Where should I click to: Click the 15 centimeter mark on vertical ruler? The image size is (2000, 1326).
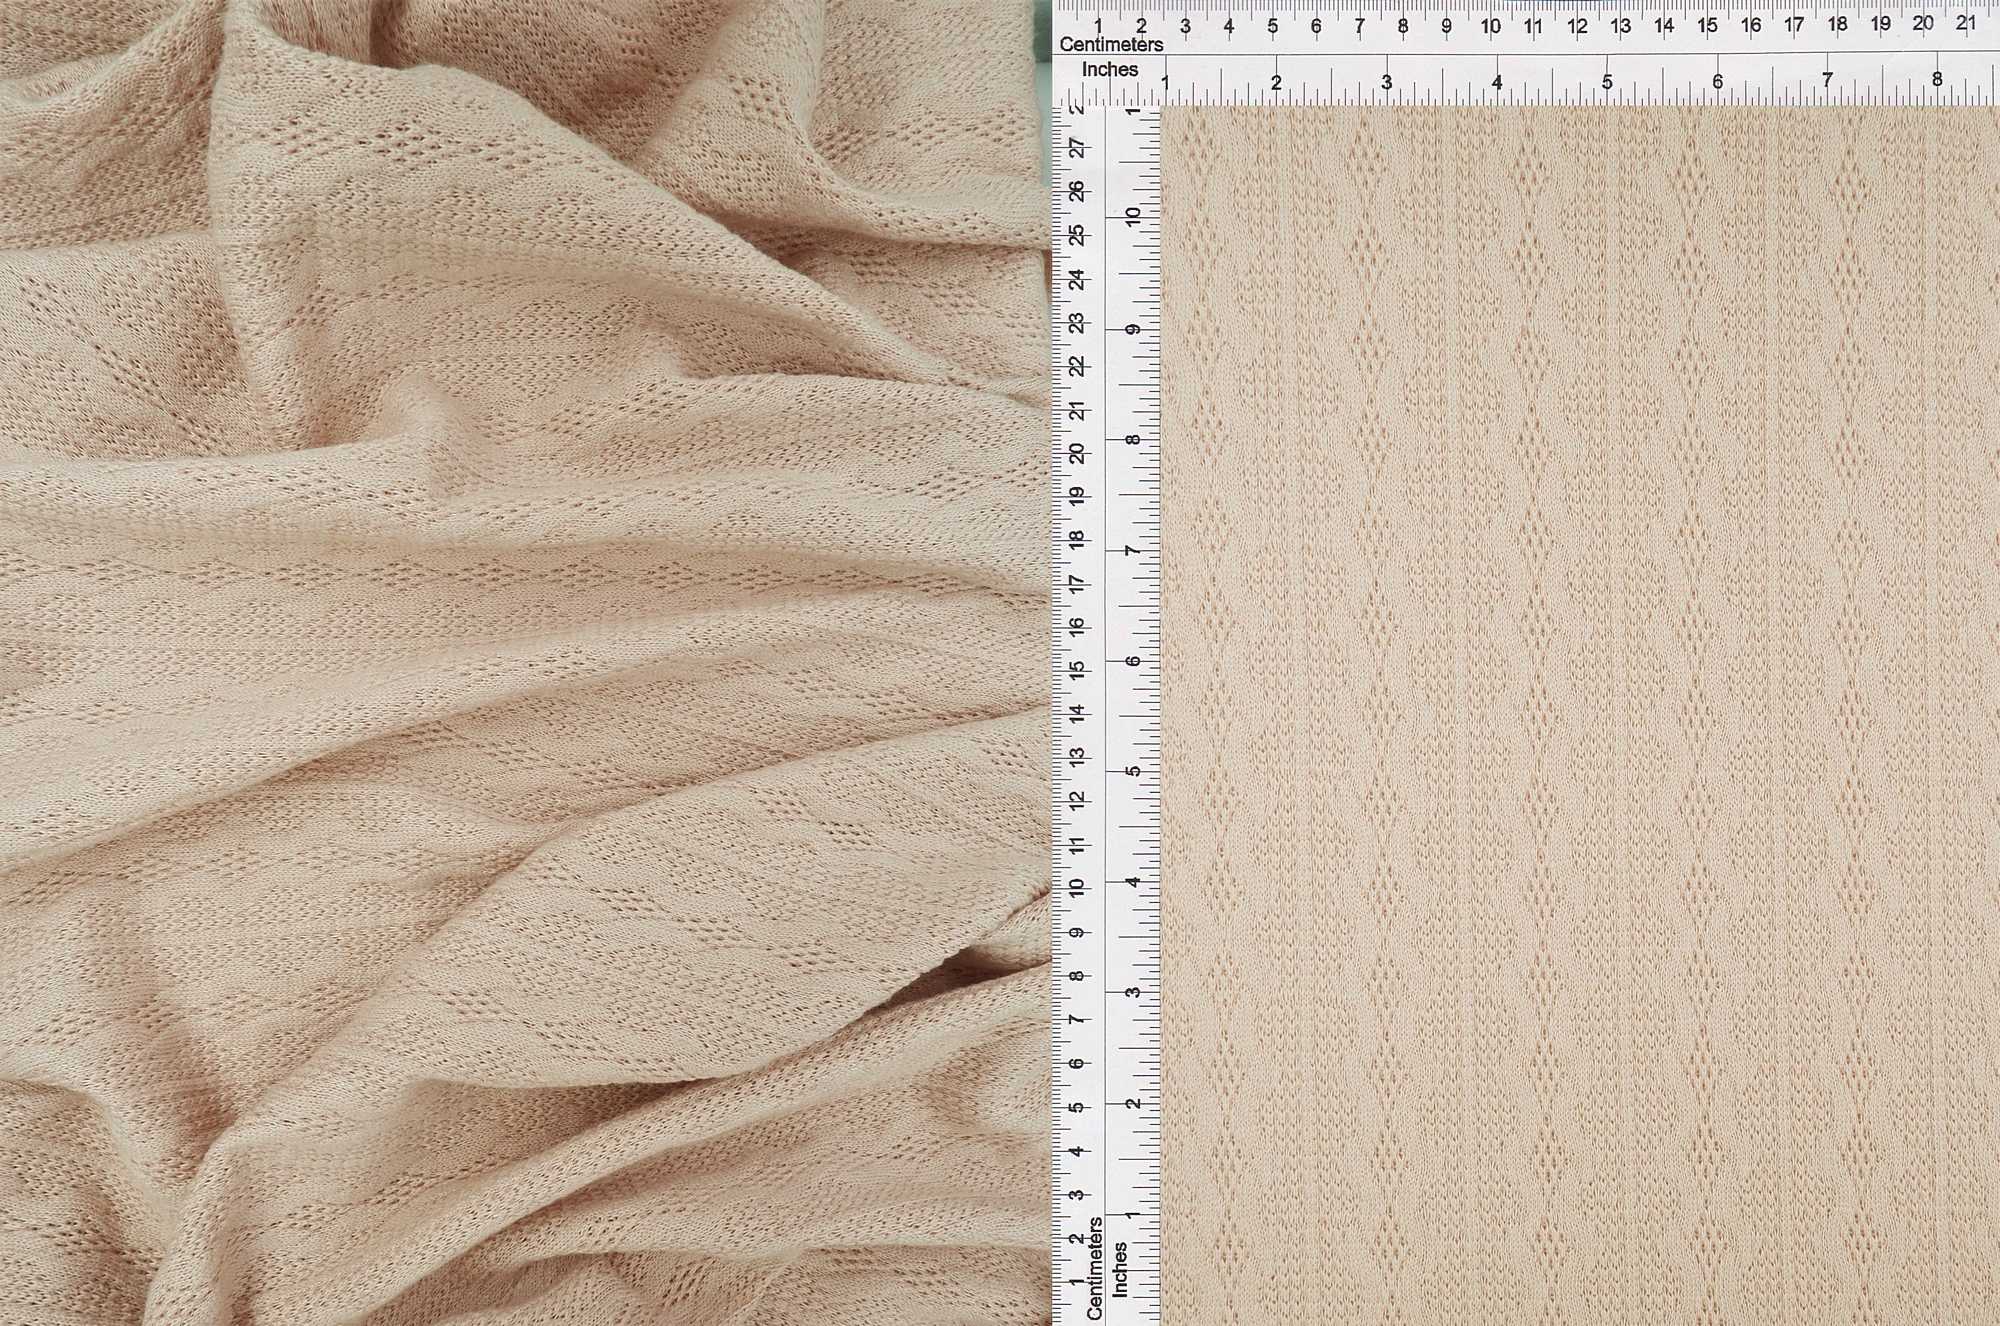(1076, 670)
